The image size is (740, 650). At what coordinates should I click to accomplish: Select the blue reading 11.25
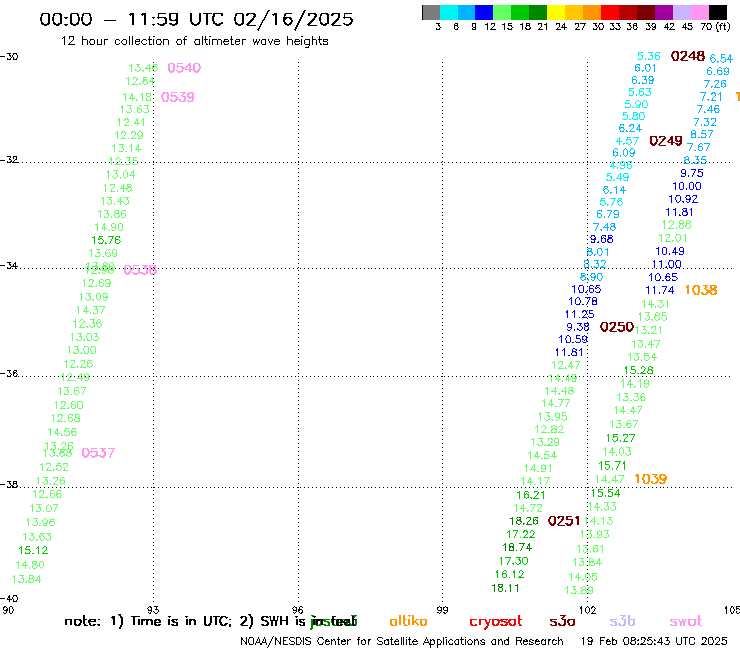coord(580,314)
